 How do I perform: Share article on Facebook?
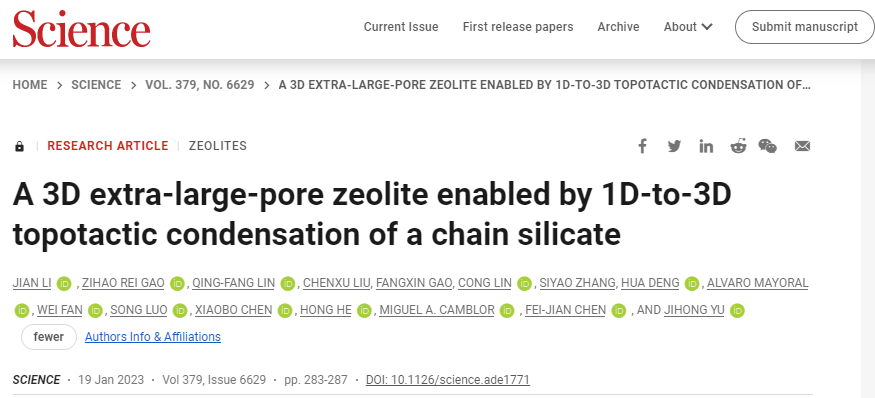[642, 146]
